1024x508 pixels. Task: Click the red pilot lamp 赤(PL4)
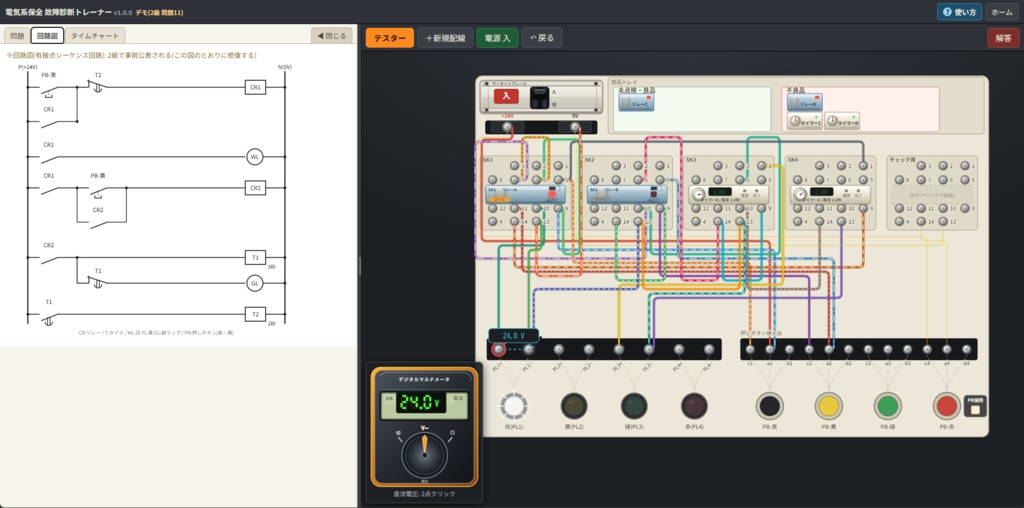(694, 405)
